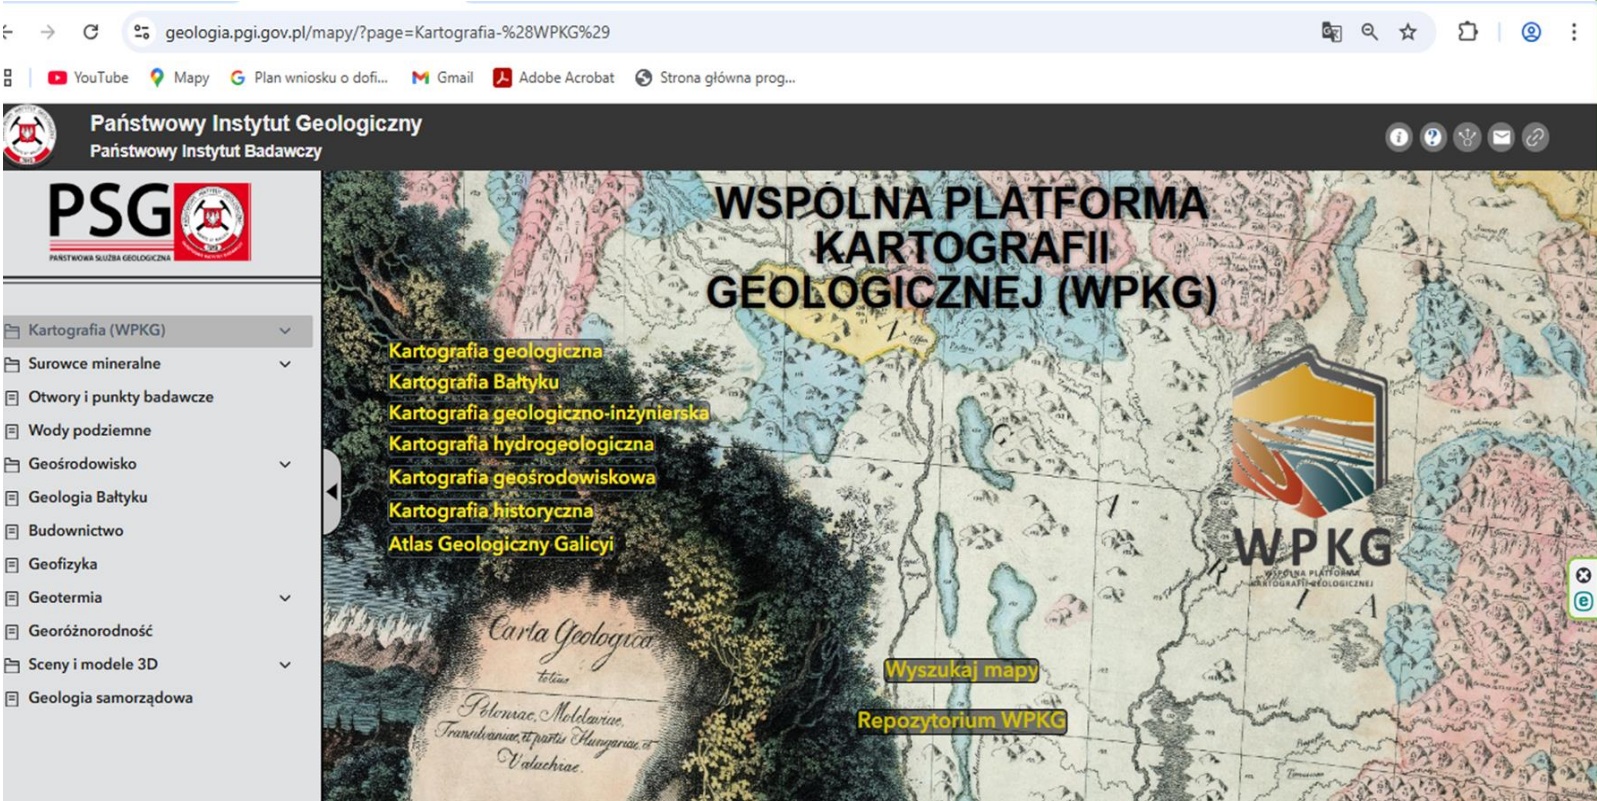Click the Repozytorium WPKG link
This screenshot has width=1597, height=801.
click(961, 721)
